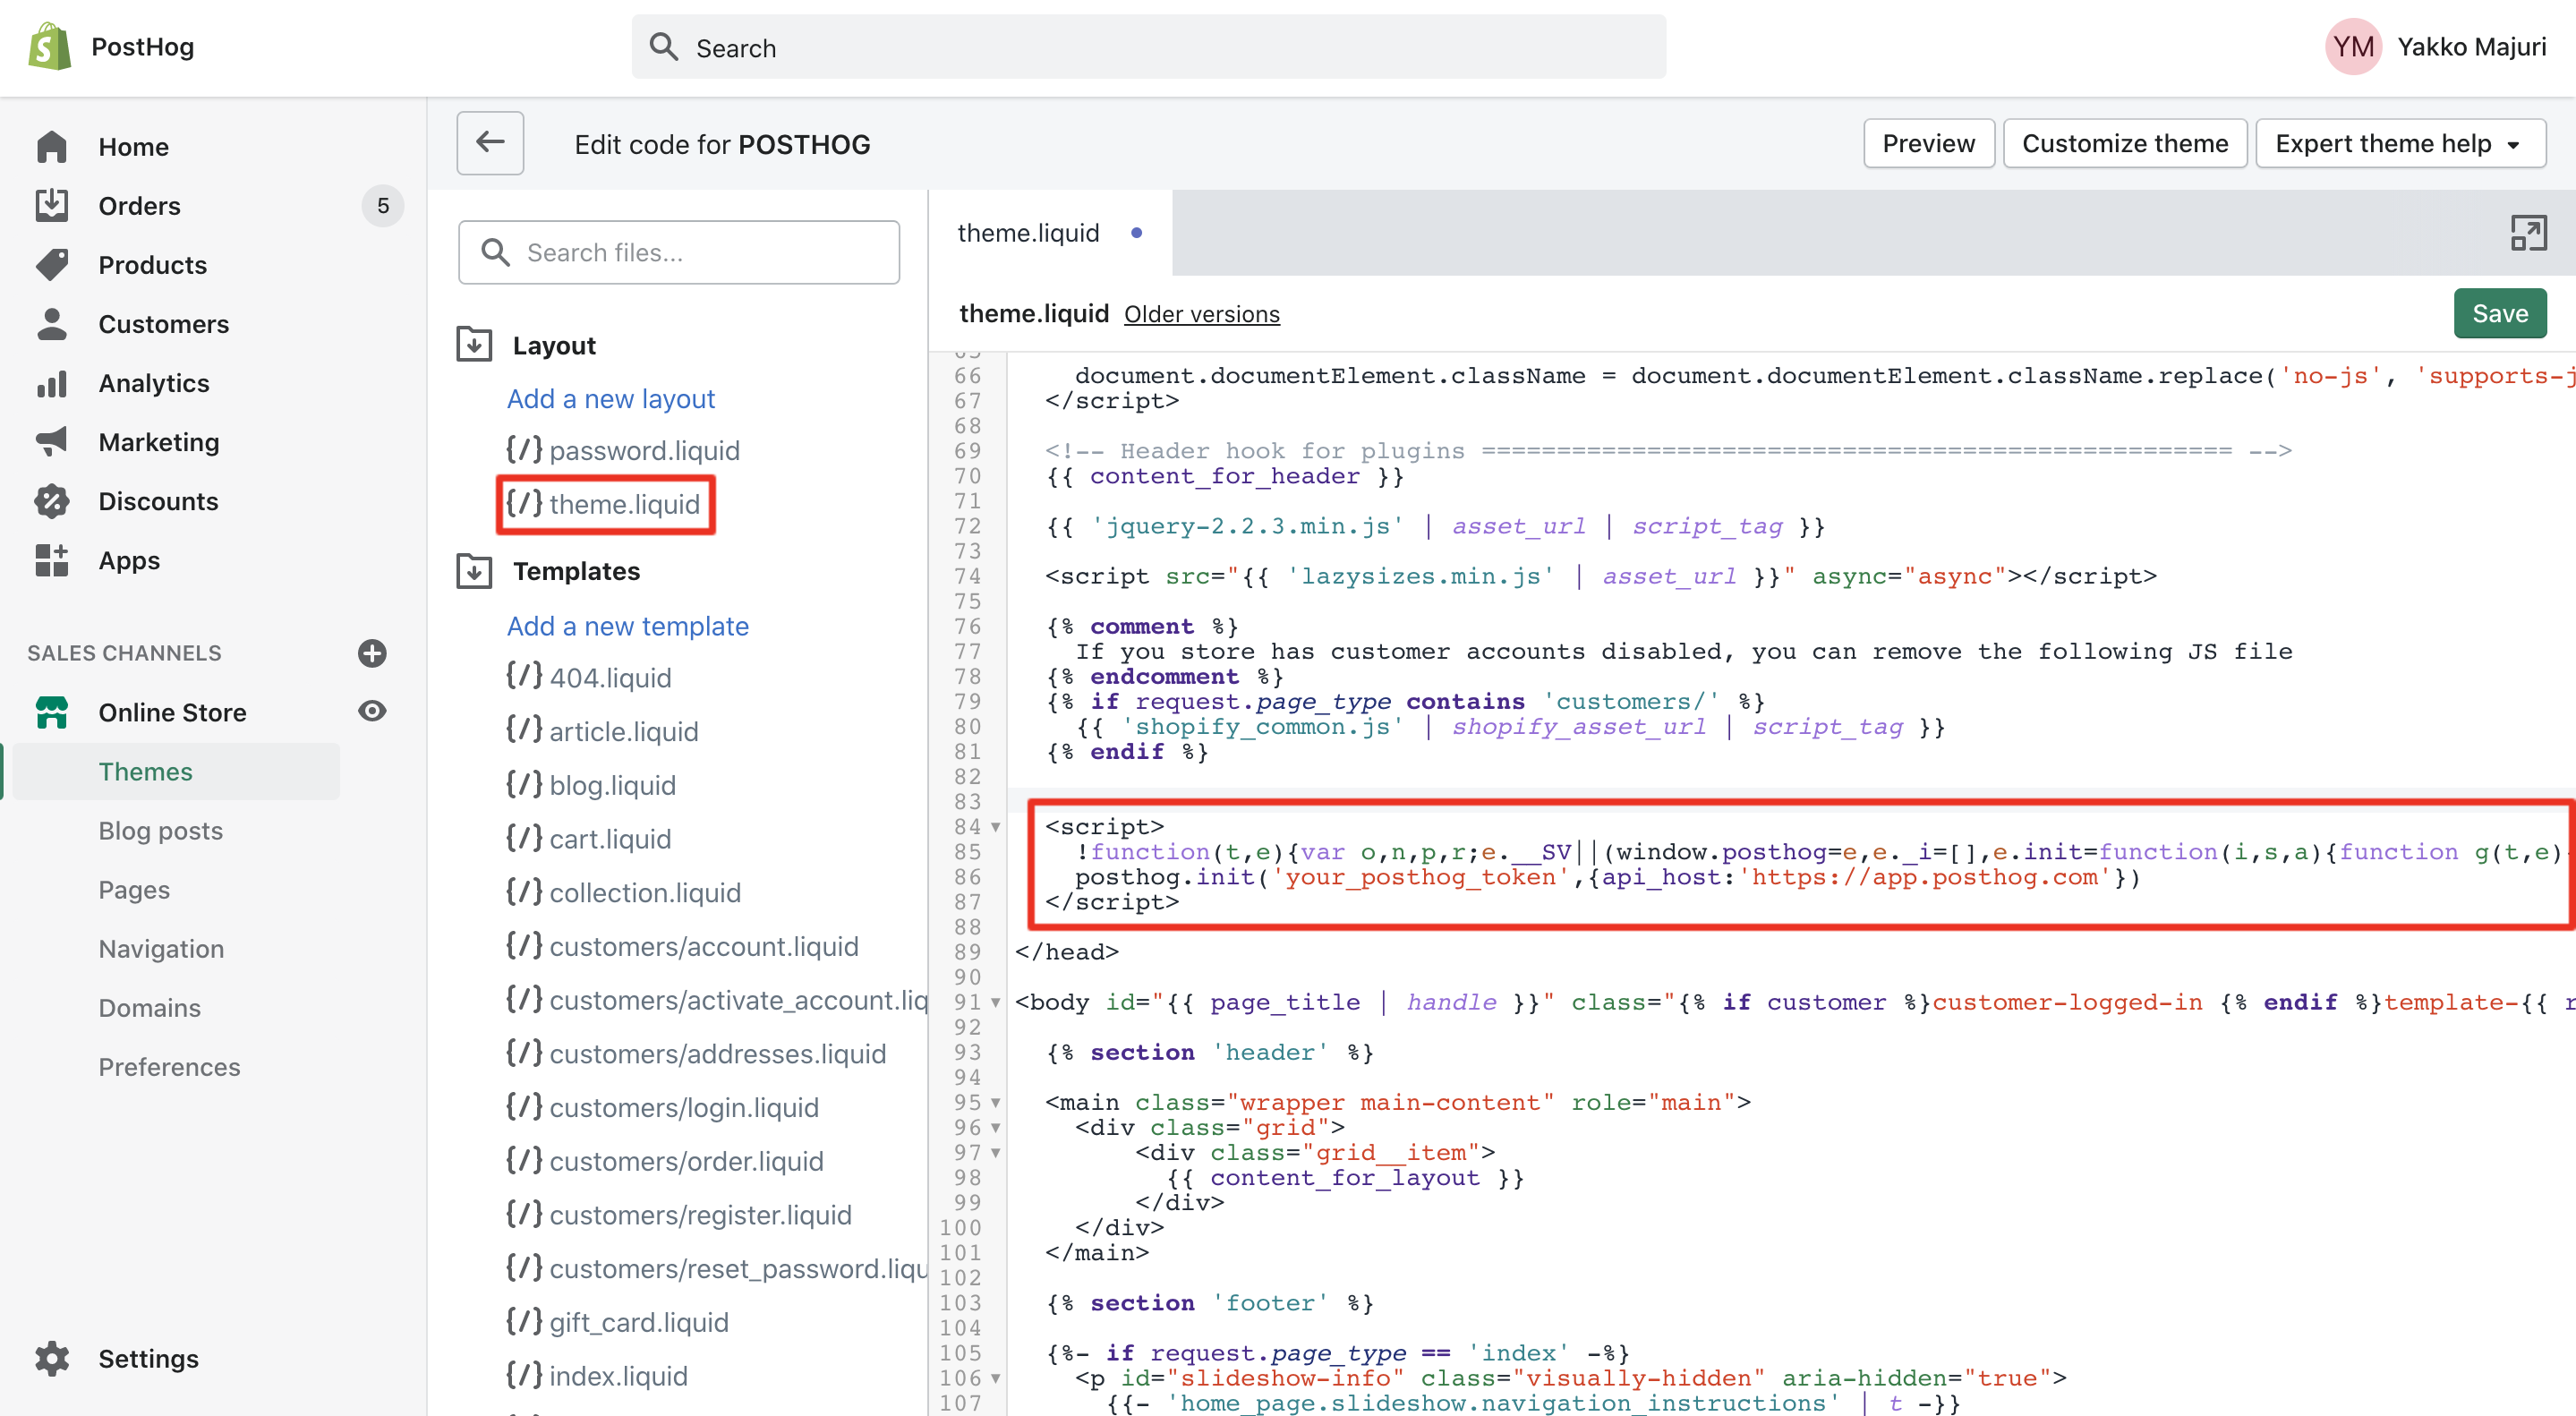Fold code at line 91 arrow
Image resolution: width=2576 pixels, height=1416 pixels.
(996, 1002)
